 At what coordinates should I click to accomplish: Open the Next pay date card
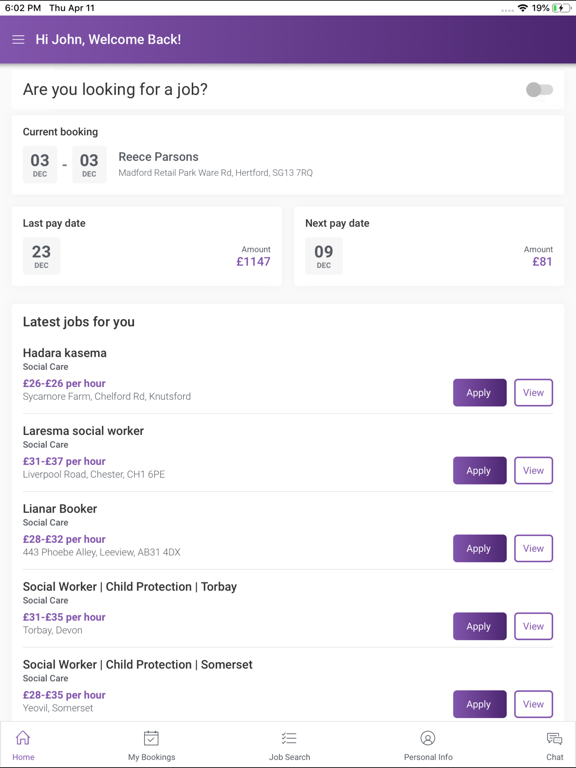pos(429,246)
